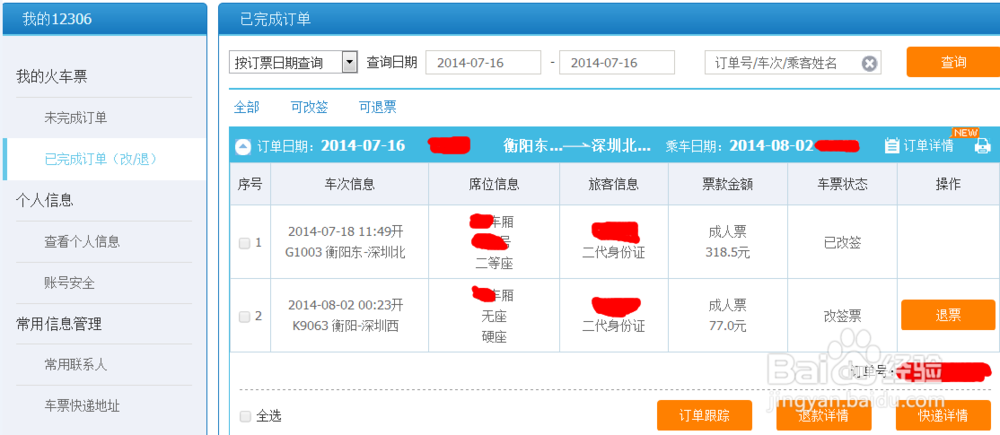Click the 77.0元 fare value
This screenshot has height=435, width=1000.
click(x=728, y=326)
